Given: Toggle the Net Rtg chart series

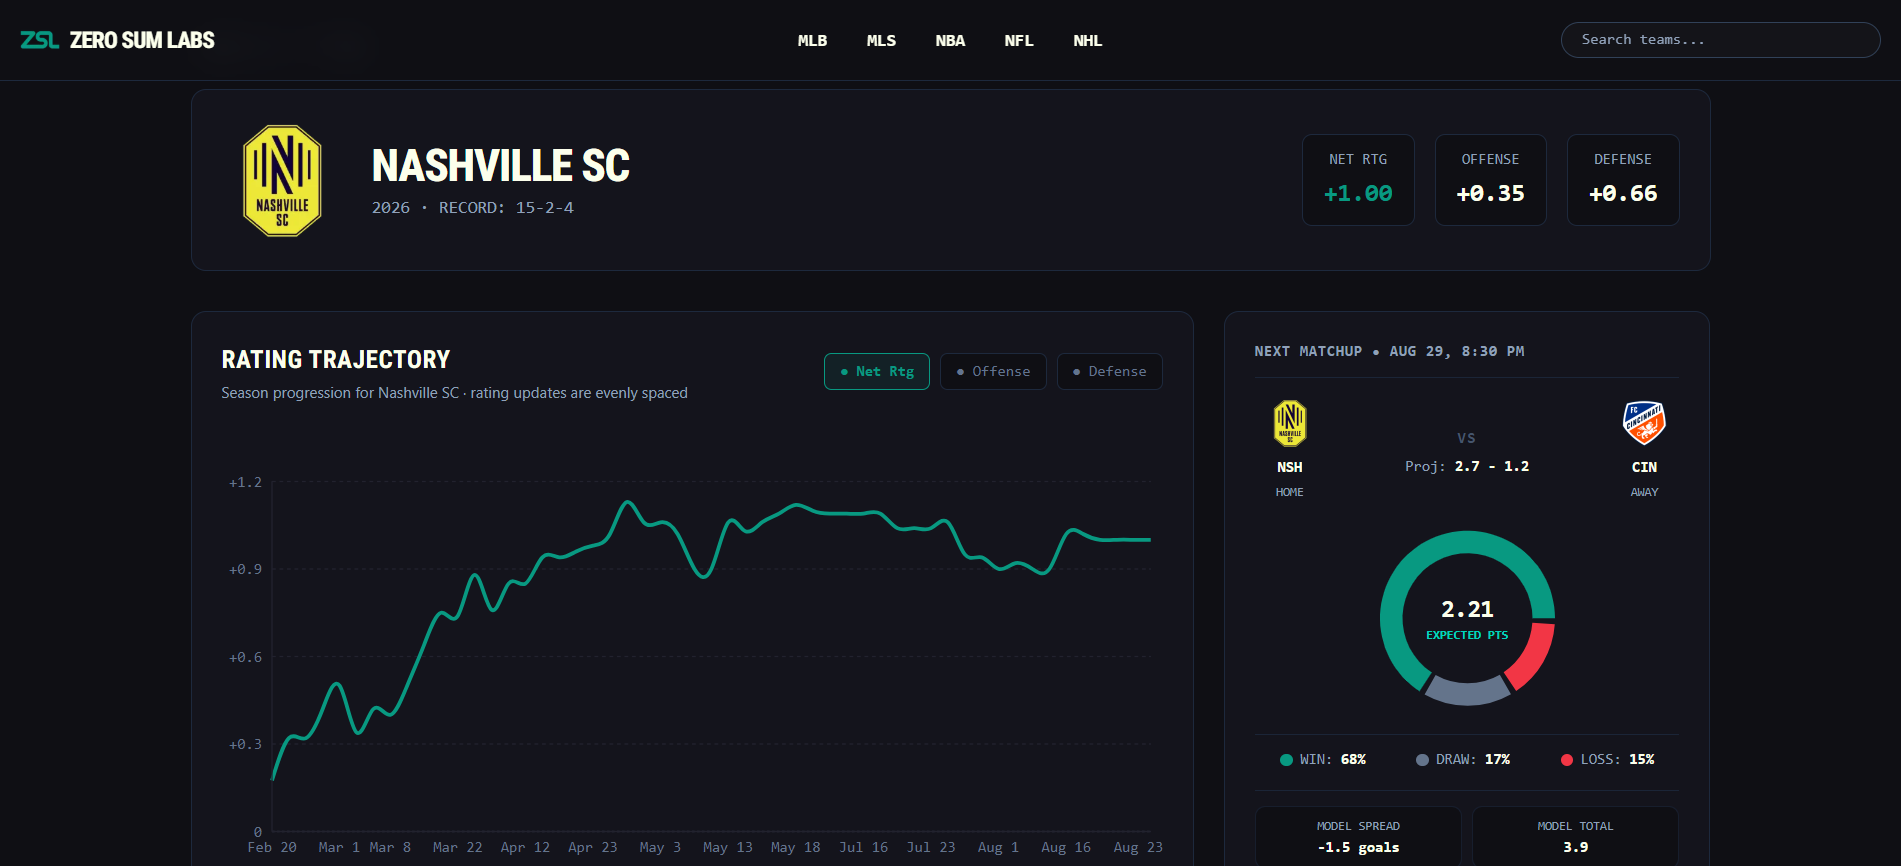Looking at the screenshot, I should click(877, 372).
